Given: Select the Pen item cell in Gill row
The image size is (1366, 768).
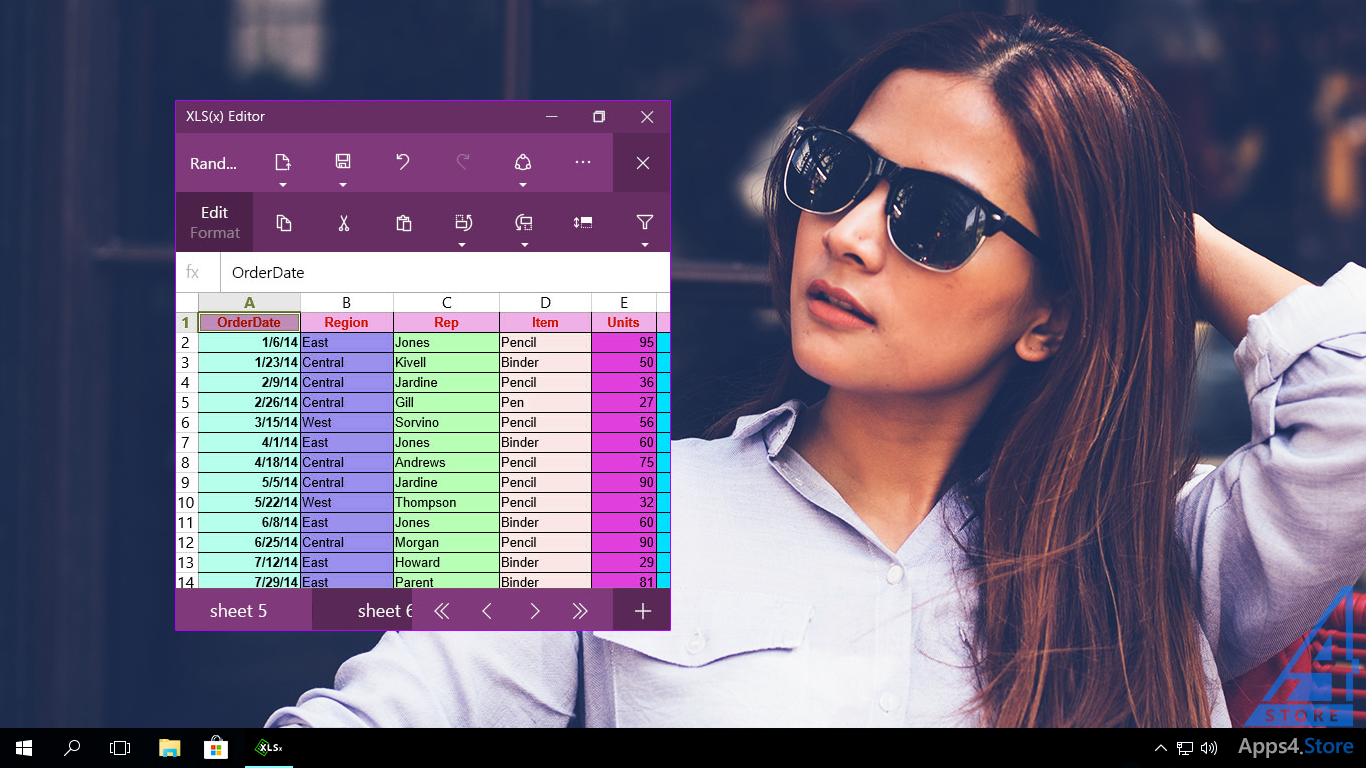Looking at the screenshot, I should 545,402.
